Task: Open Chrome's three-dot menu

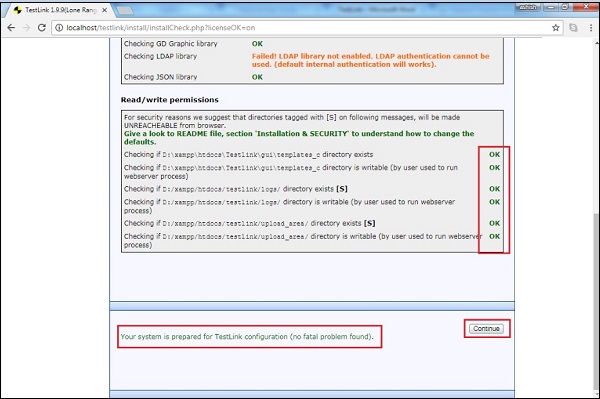Action: coord(591,28)
